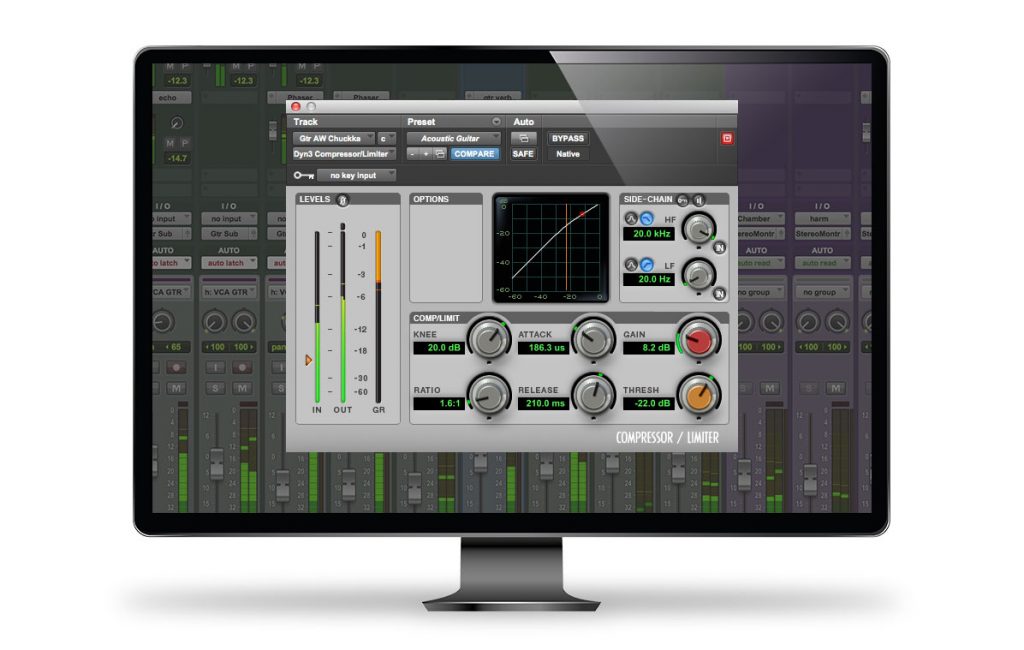Click the preset settings copy icon beside plus
Screen dimensions: 1024x650
click(x=439, y=154)
